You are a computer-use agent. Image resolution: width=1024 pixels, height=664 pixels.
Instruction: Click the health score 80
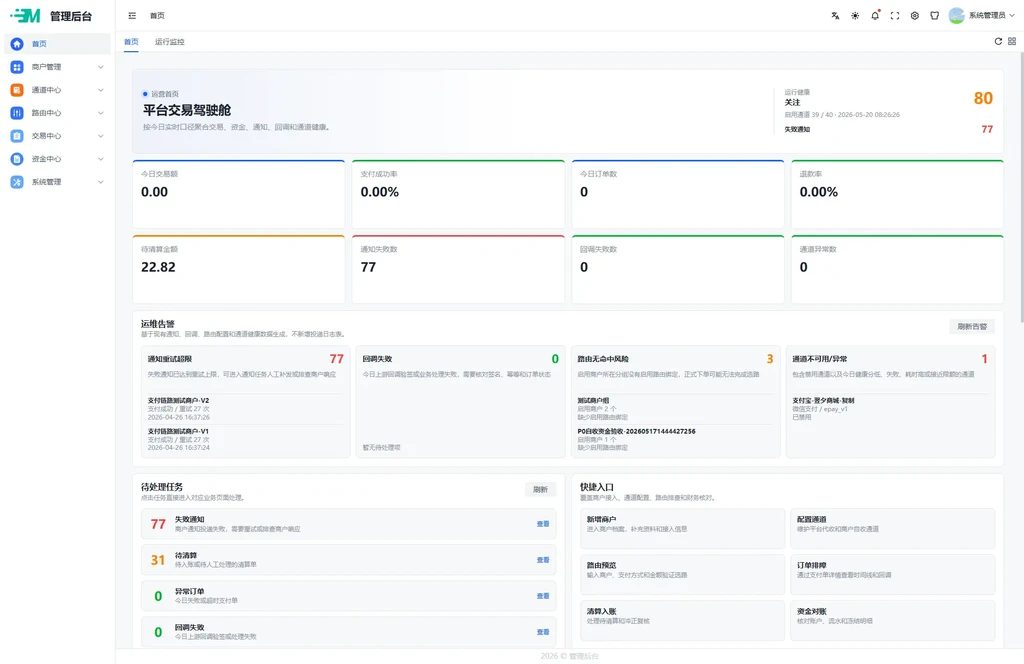tap(983, 99)
